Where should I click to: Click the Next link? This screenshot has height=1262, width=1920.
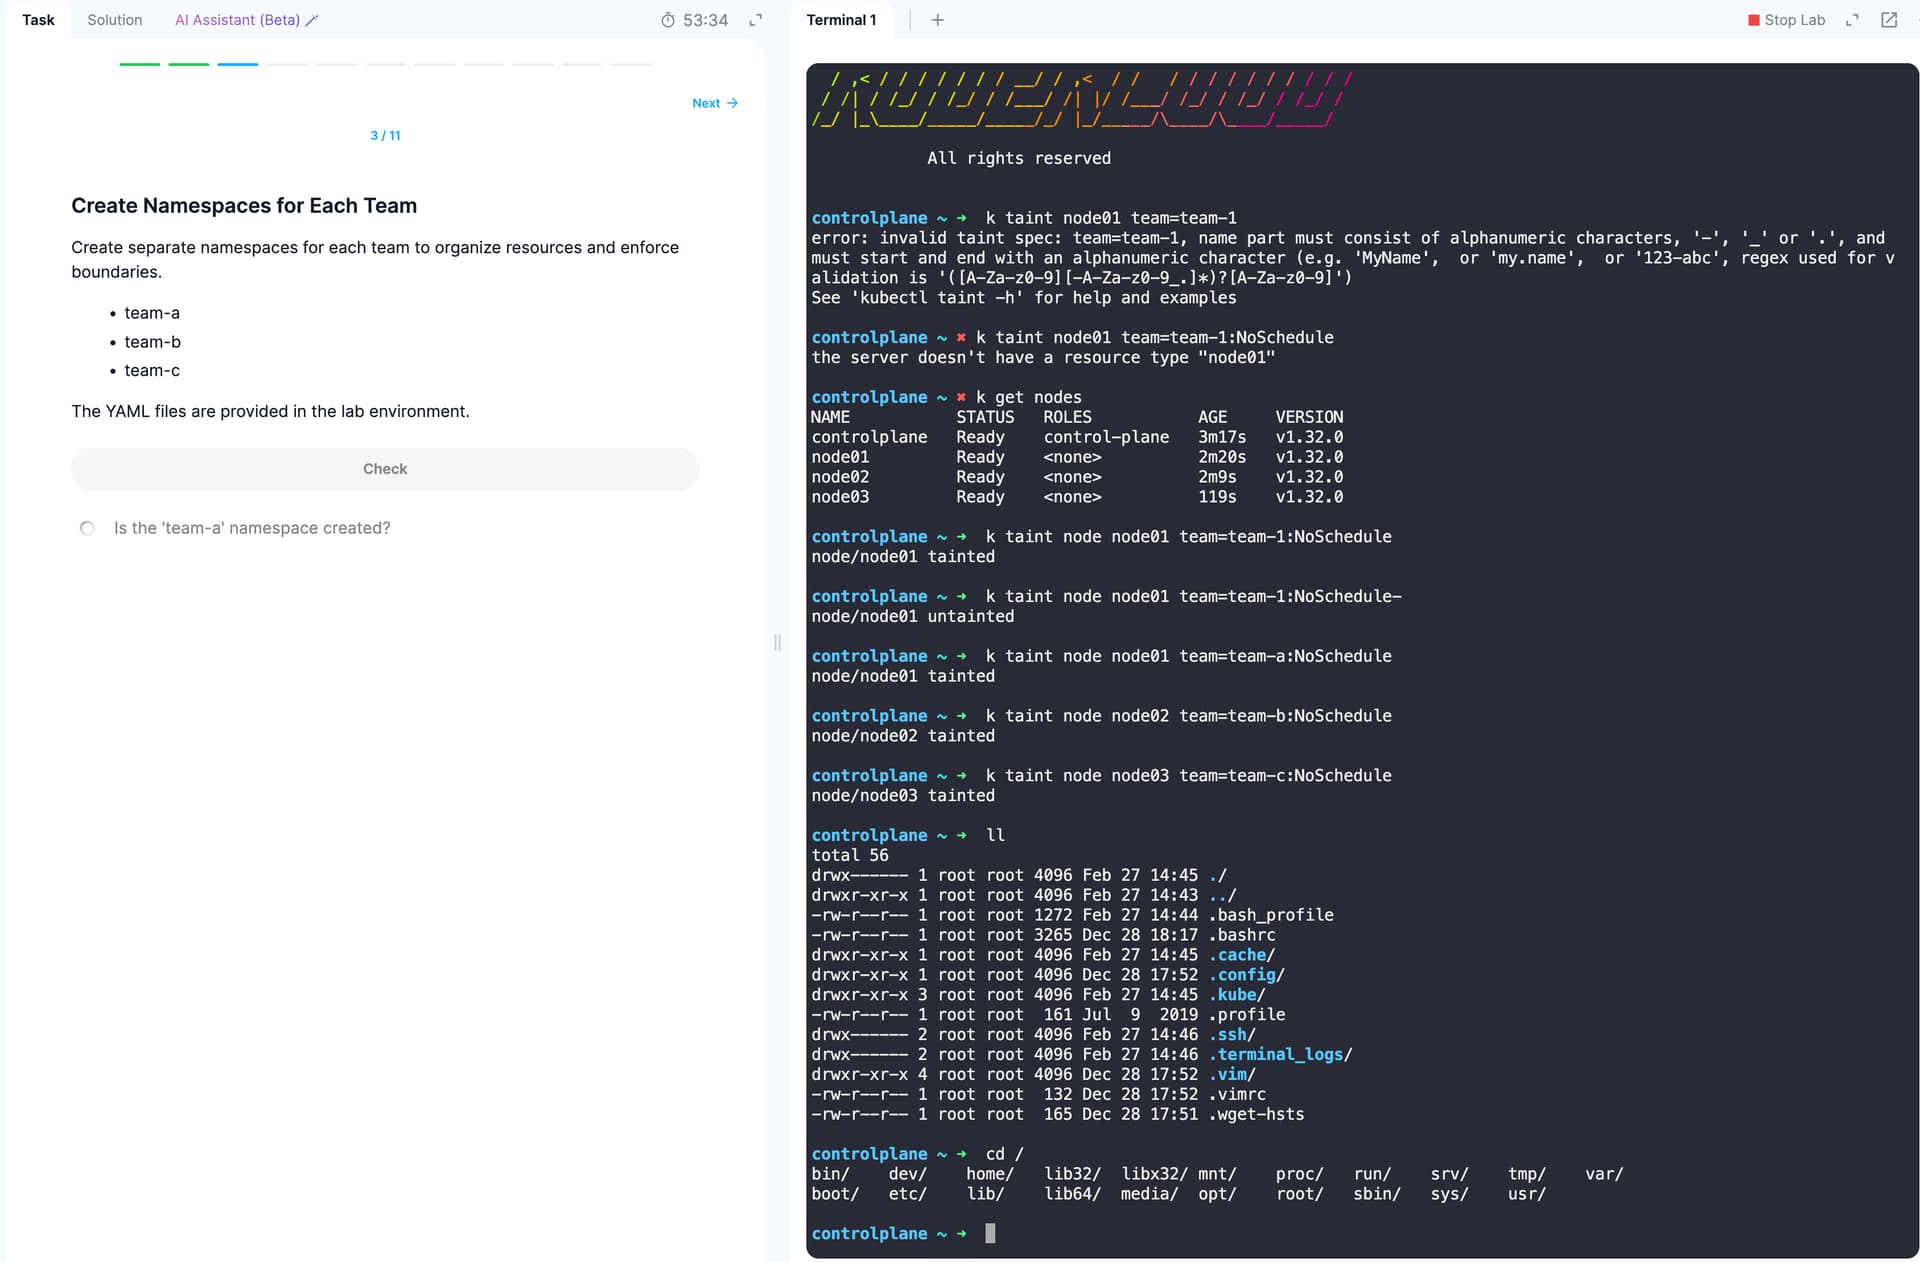pos(706,103)
